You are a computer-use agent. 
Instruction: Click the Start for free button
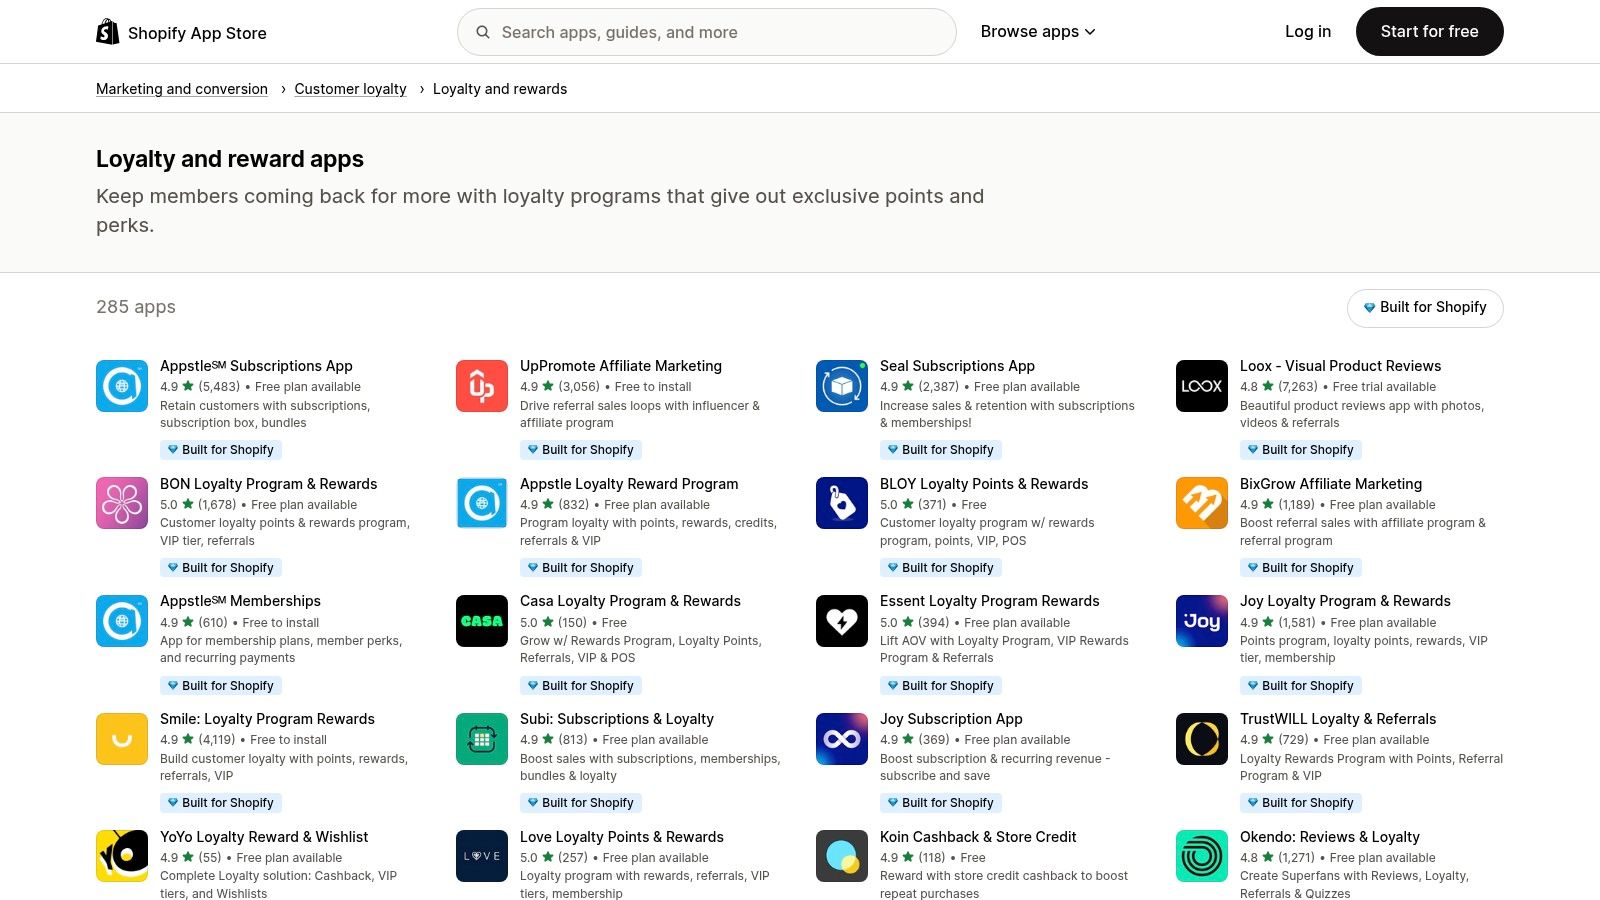click(1429, 31)
